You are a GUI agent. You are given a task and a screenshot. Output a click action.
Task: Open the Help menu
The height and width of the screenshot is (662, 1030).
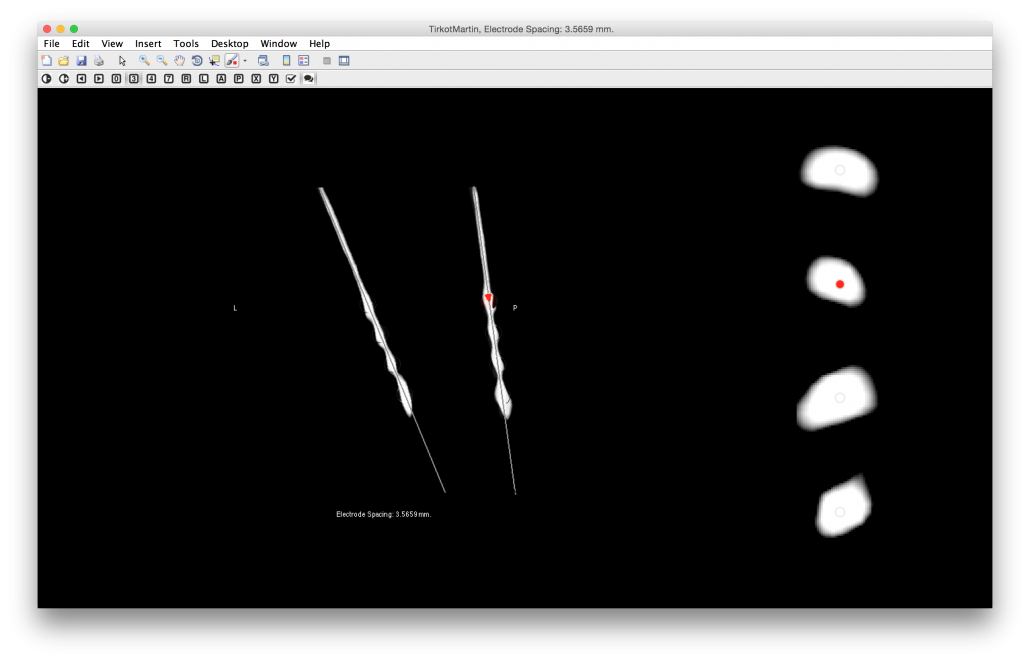(x=319, y=43)
